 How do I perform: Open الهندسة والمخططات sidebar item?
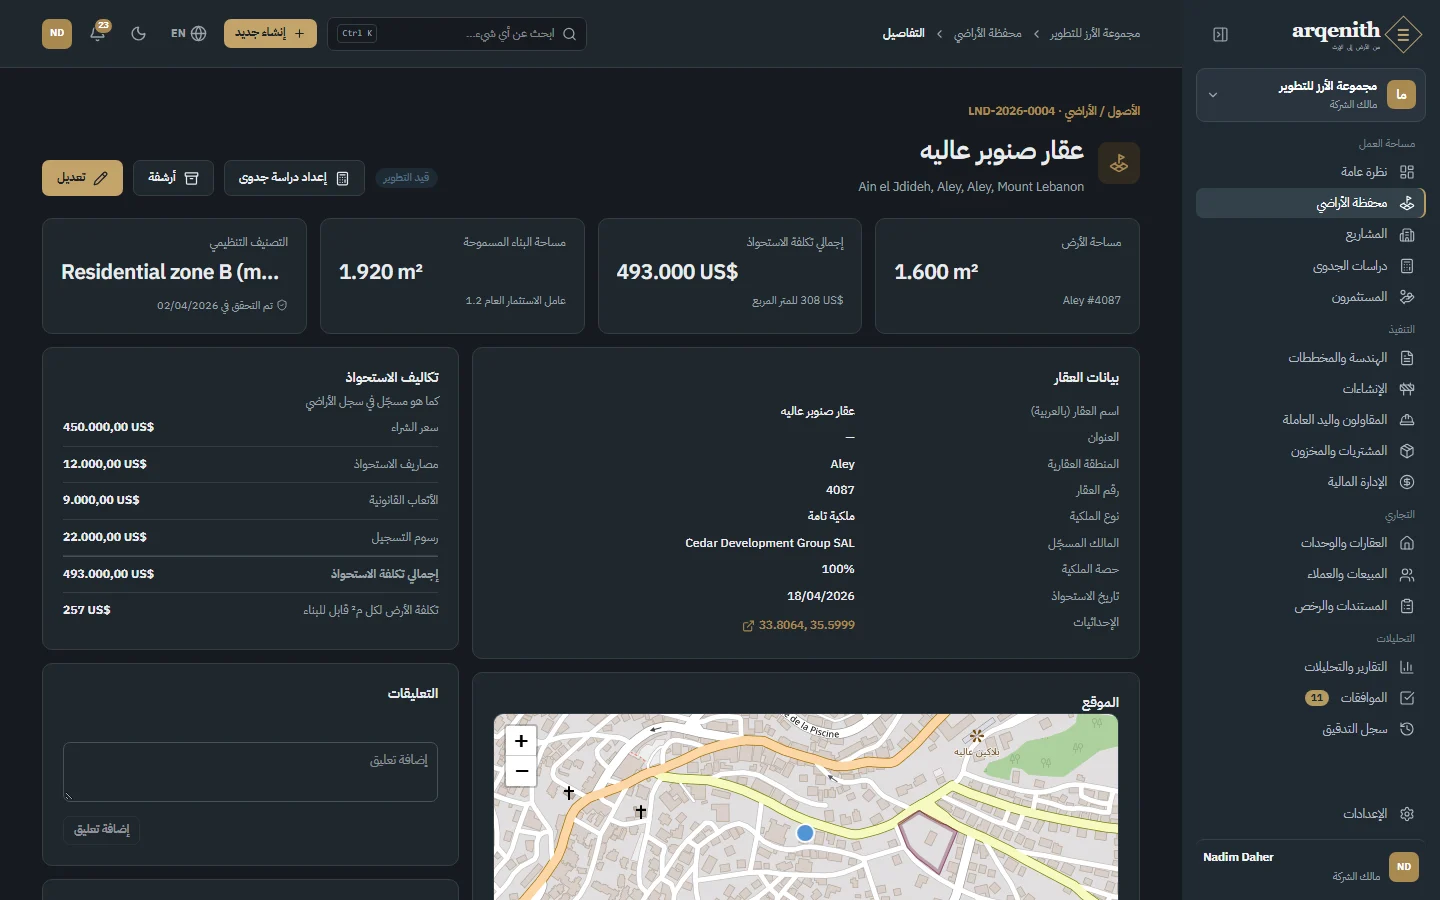click(x=1310, y=358)
